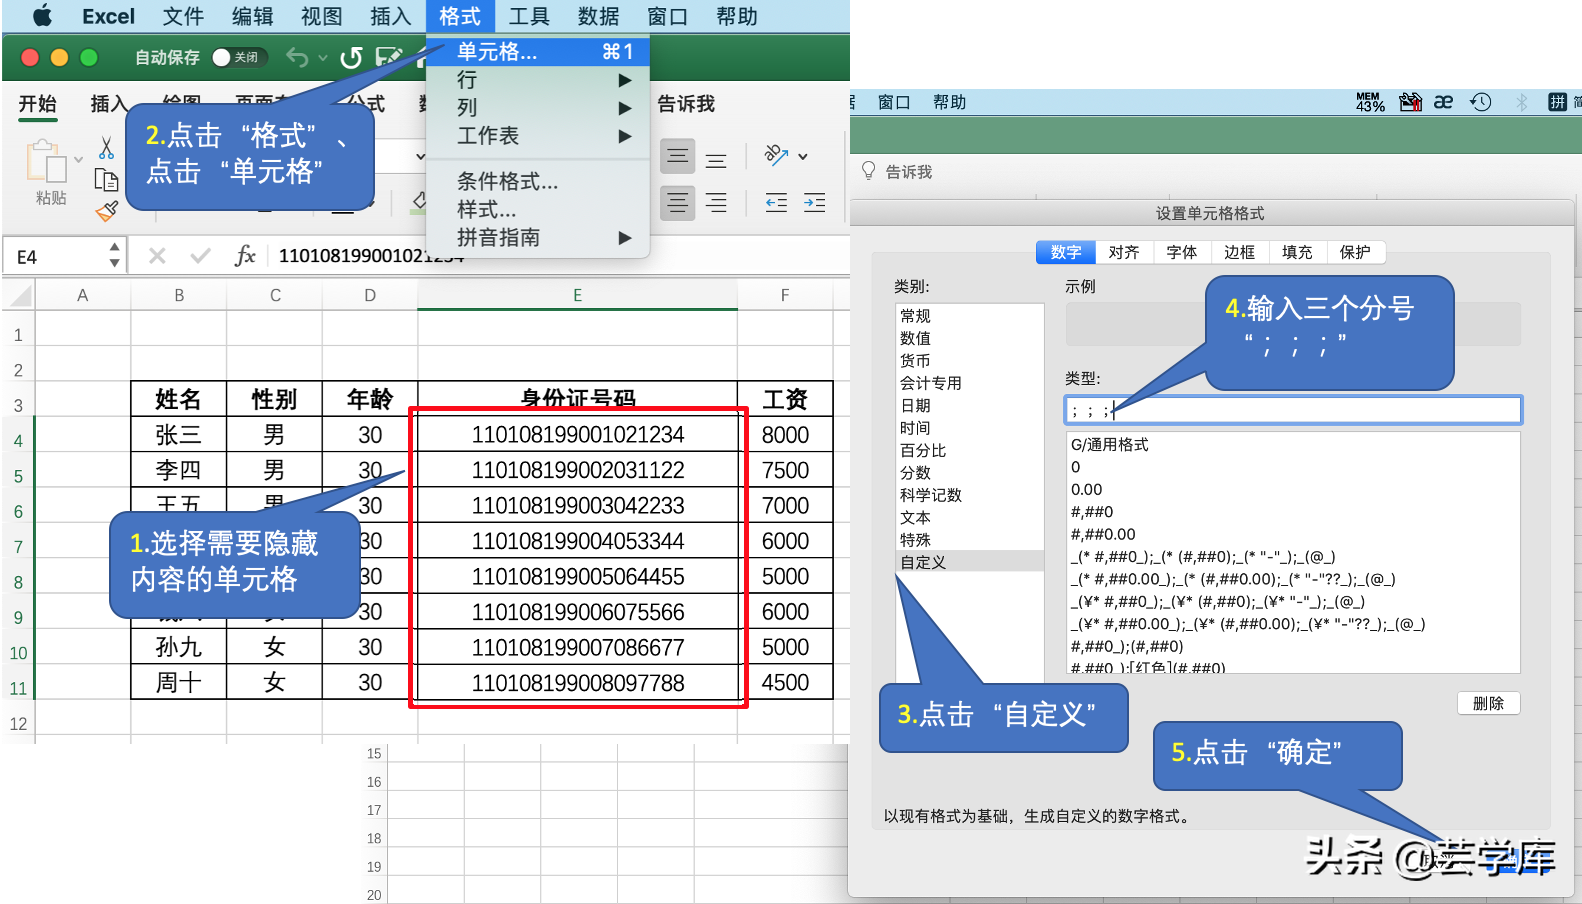Click the lightbulb Tell Me icon

pyautogui.click(x=868, y=171)
